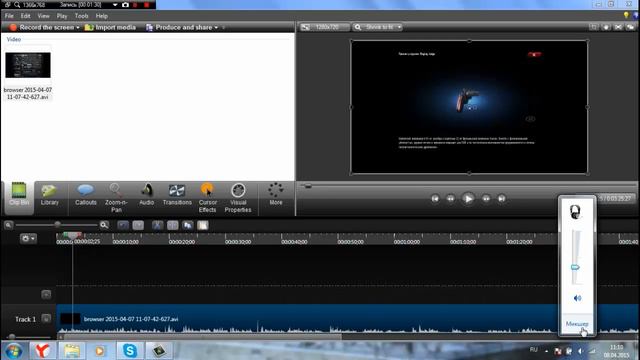Click the RU language indicator in tray
Screen dimensions: 640x360
coord(533,350)
